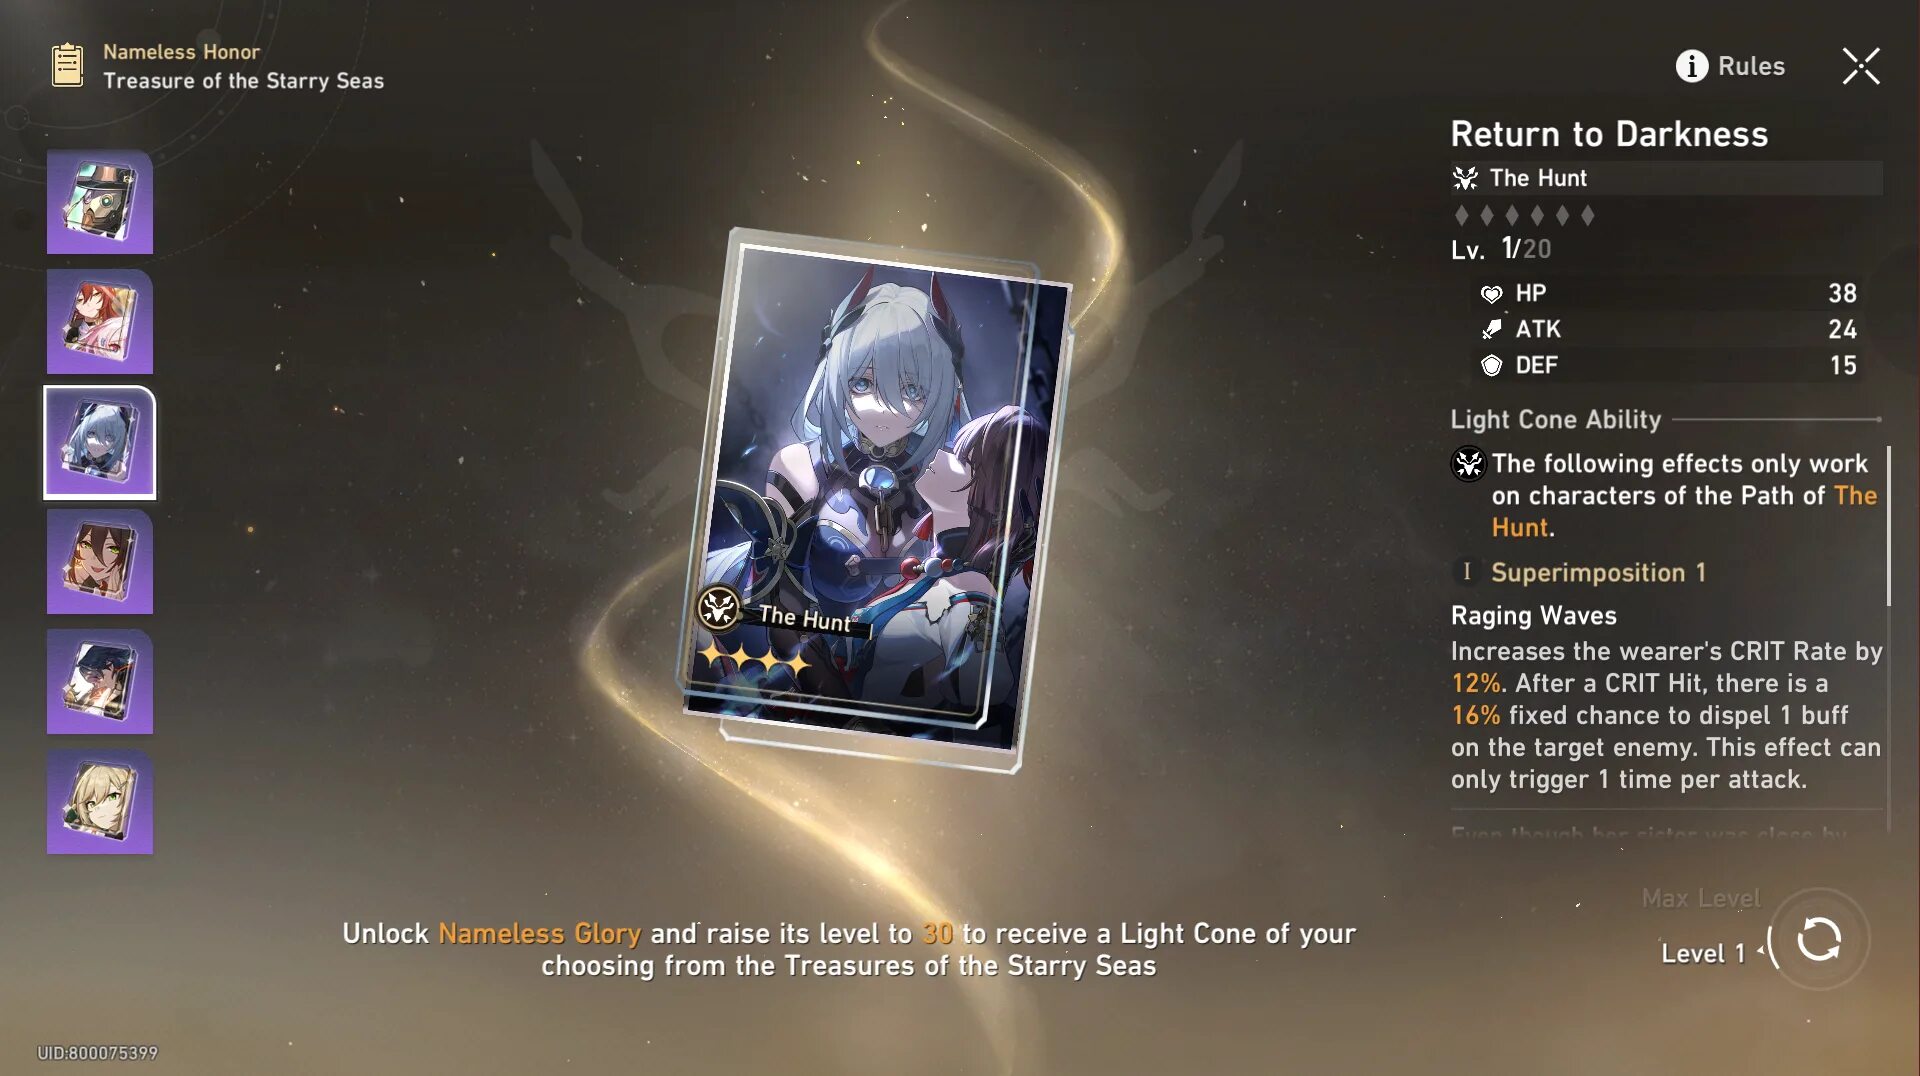Select the blonde character light cone thumbnail
The width and height of the screenshot is (1920, 1076).
point(100,802)
